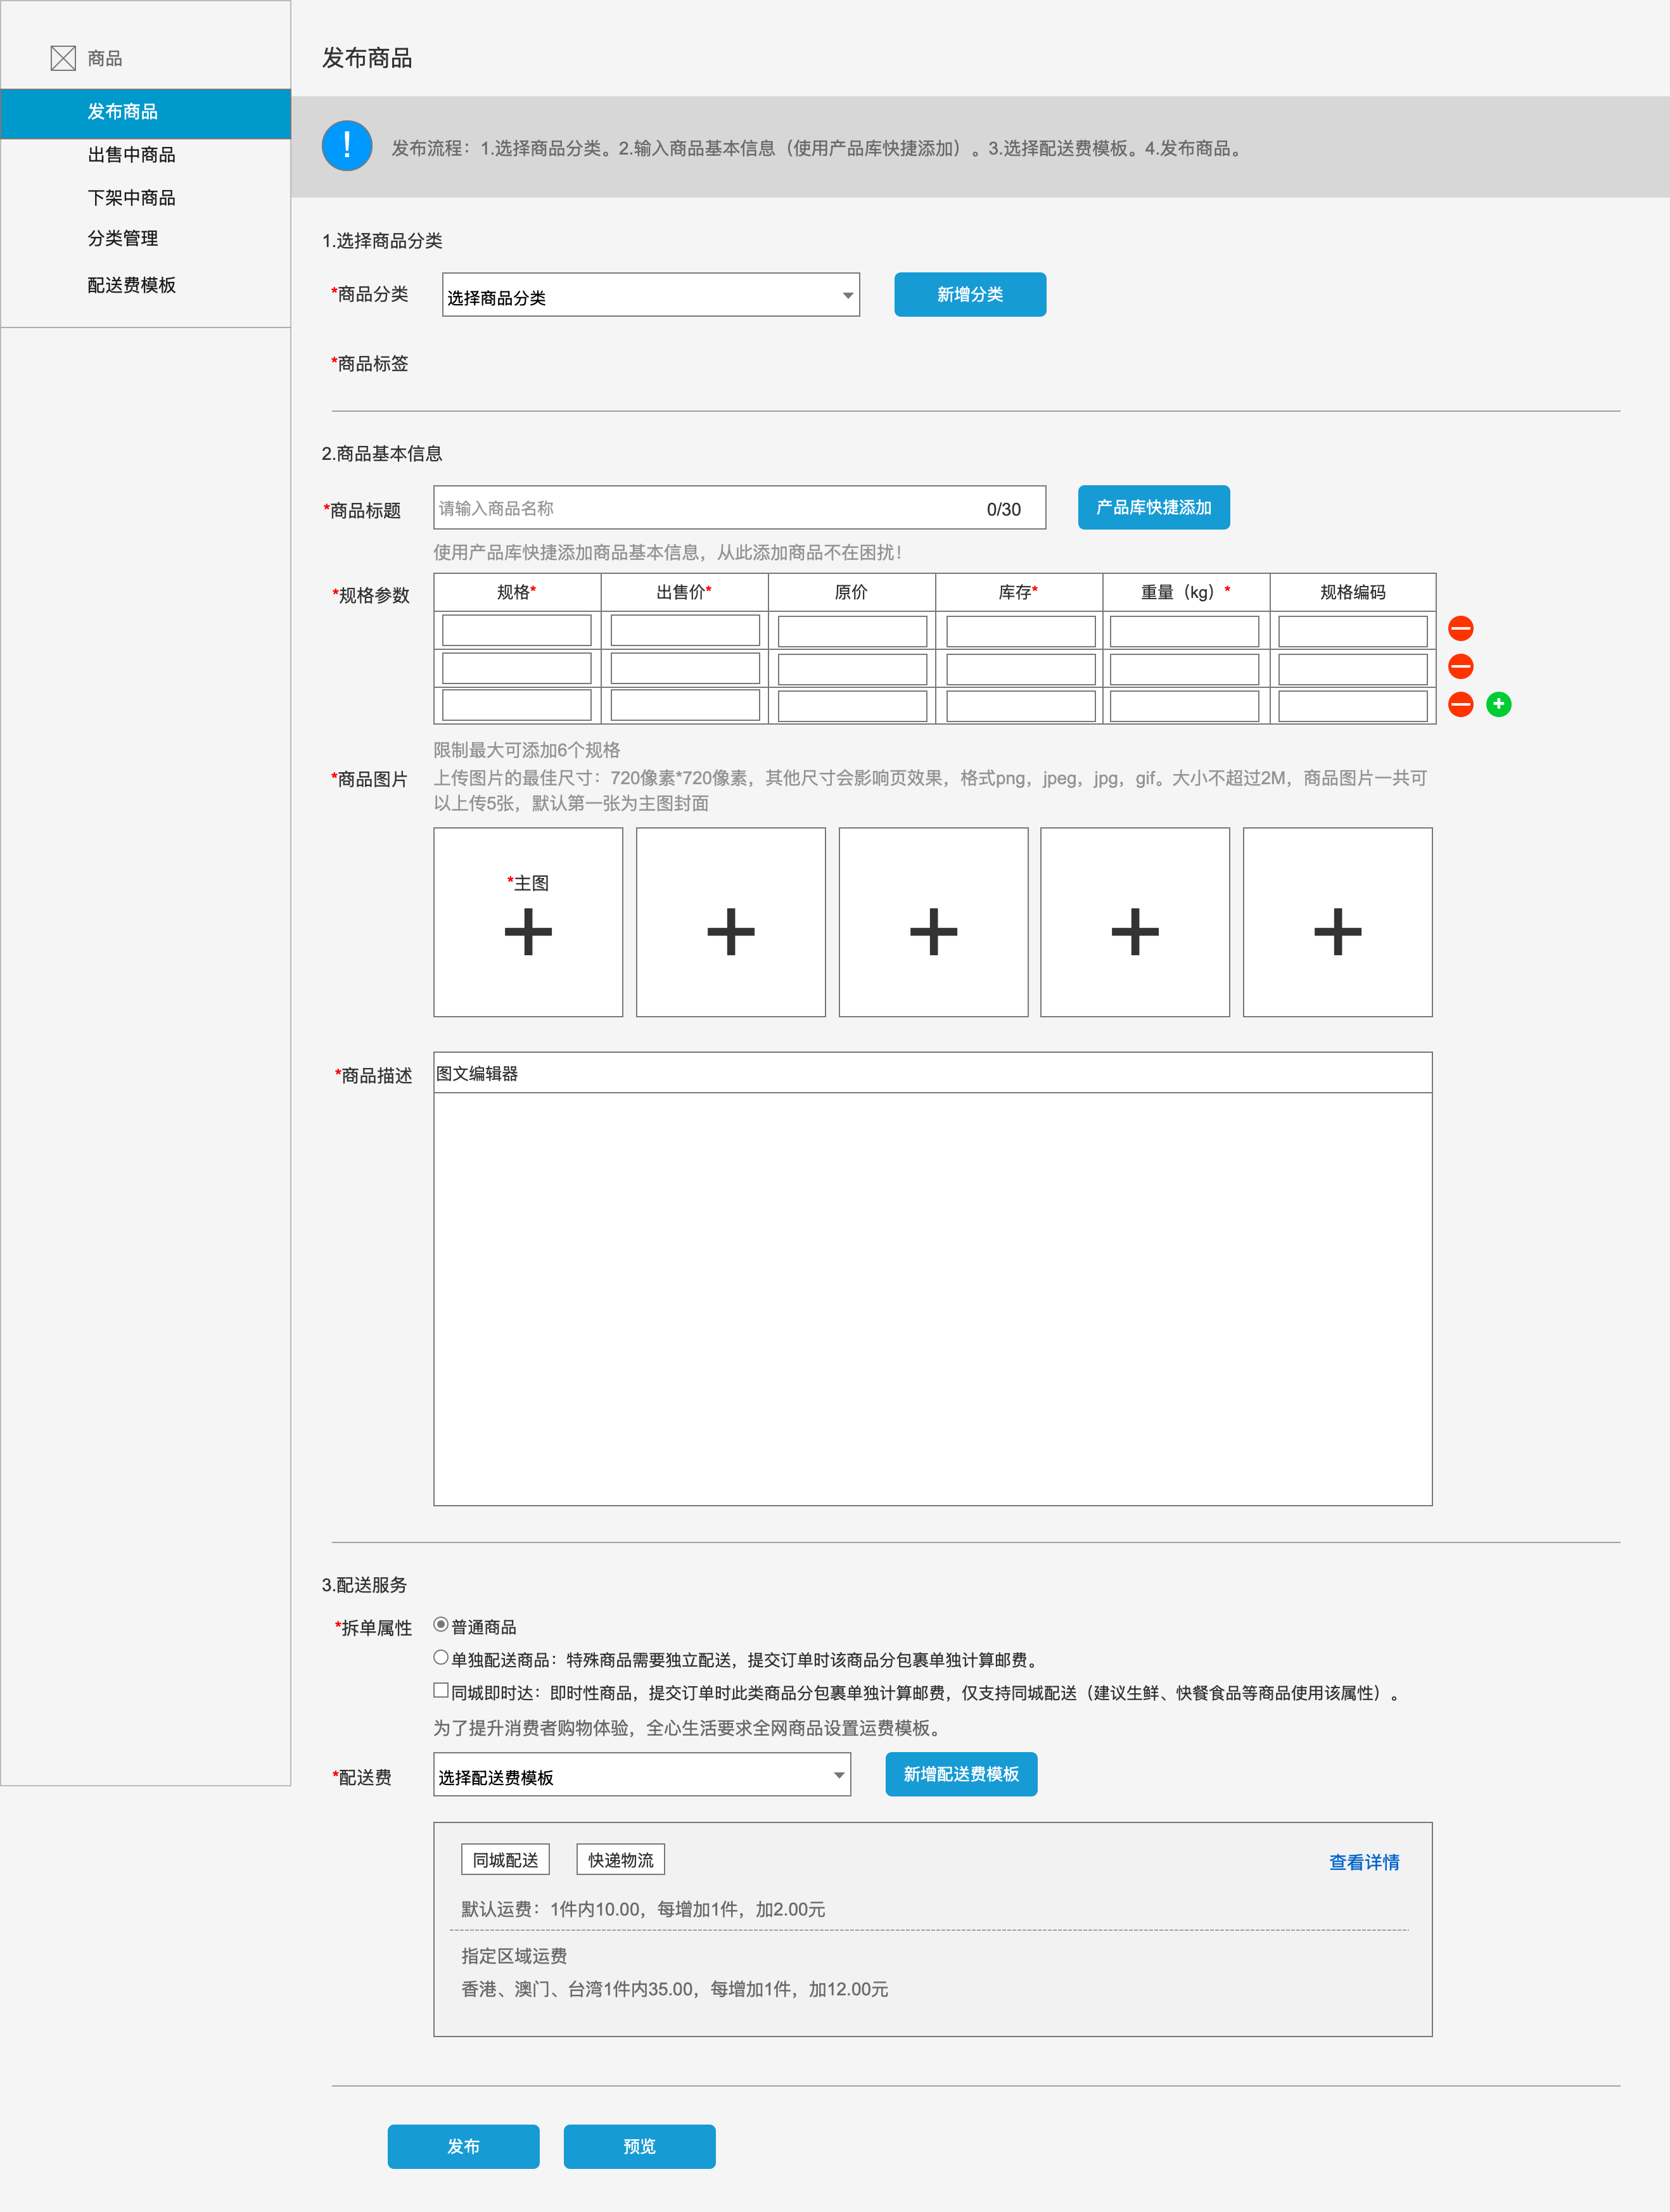This screenshot has height=2212, width=1670.
Task: Click the blue exclamation info icon
Action: pos(347,146)
